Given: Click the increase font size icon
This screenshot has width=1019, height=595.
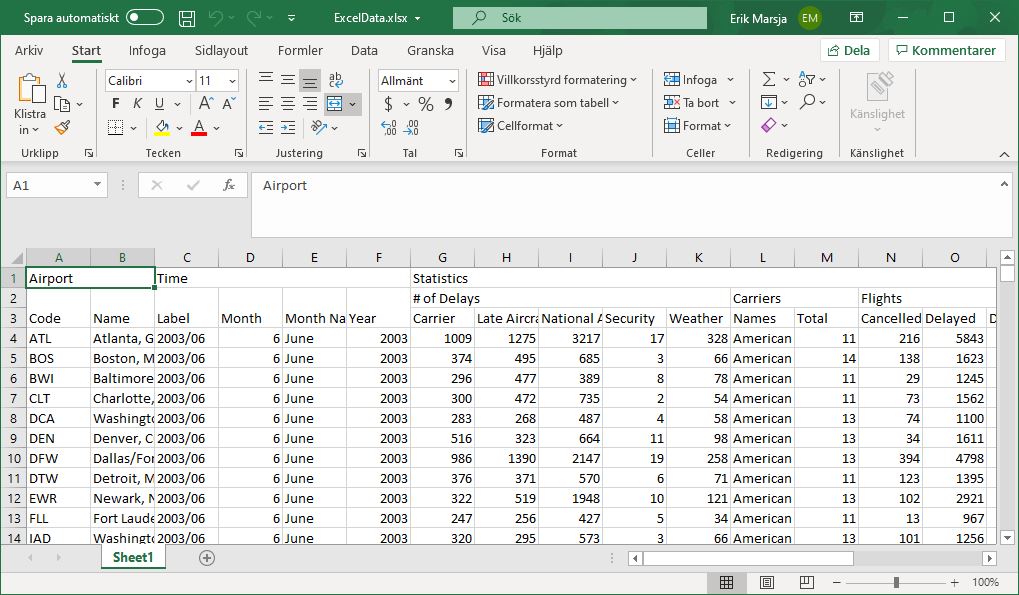Looking at the screenshot, I should click(205, 104).
